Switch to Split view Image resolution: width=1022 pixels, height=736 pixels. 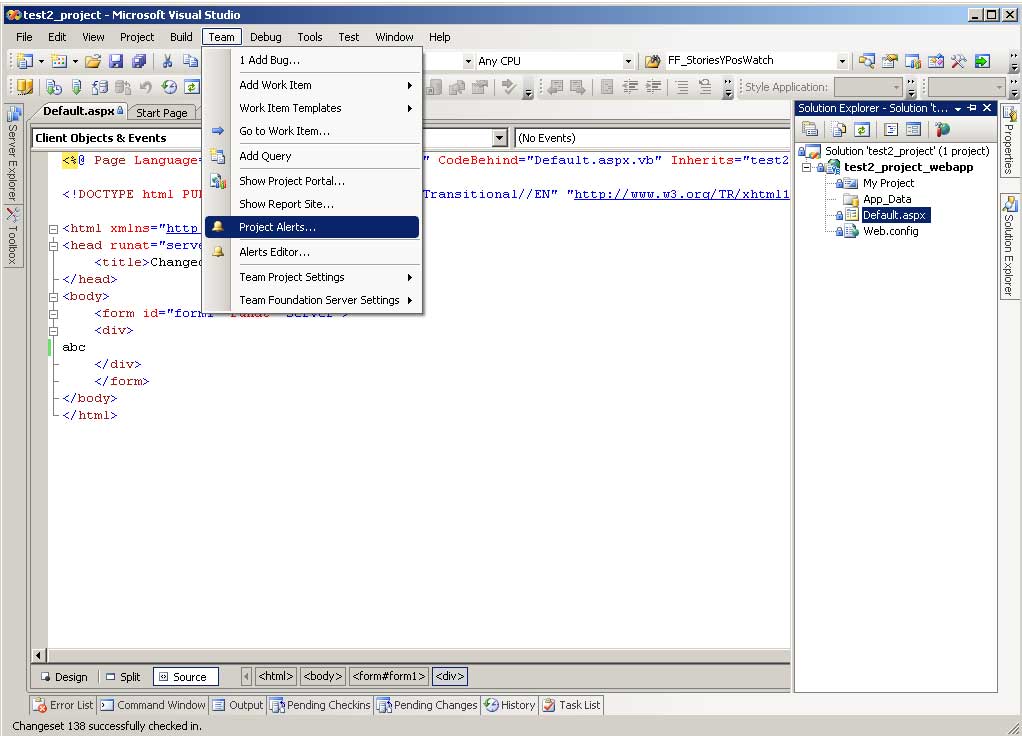coord(123,677)
